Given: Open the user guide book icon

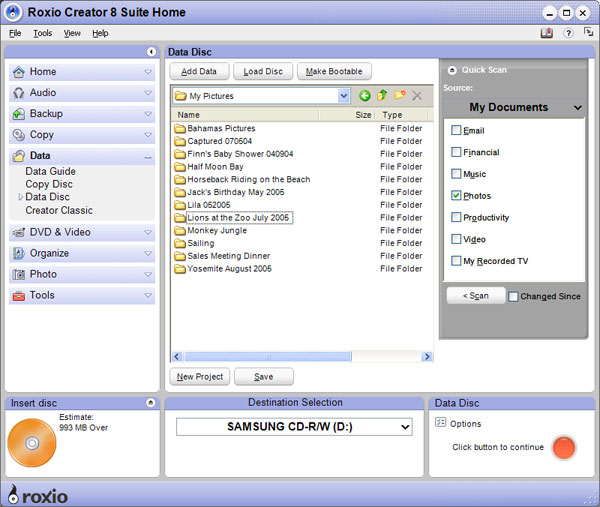Looking at the screenshot, I should click(547, 33).
